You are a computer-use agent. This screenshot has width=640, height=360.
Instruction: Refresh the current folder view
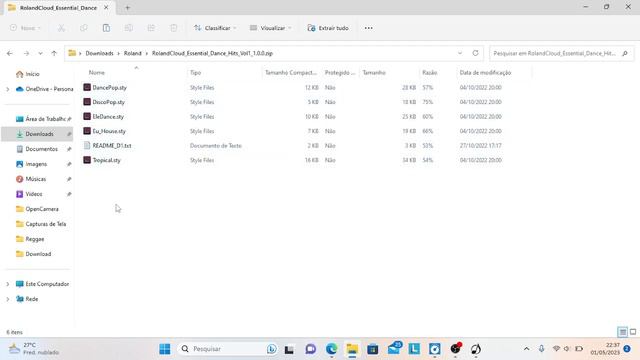(x=476, y=53)
